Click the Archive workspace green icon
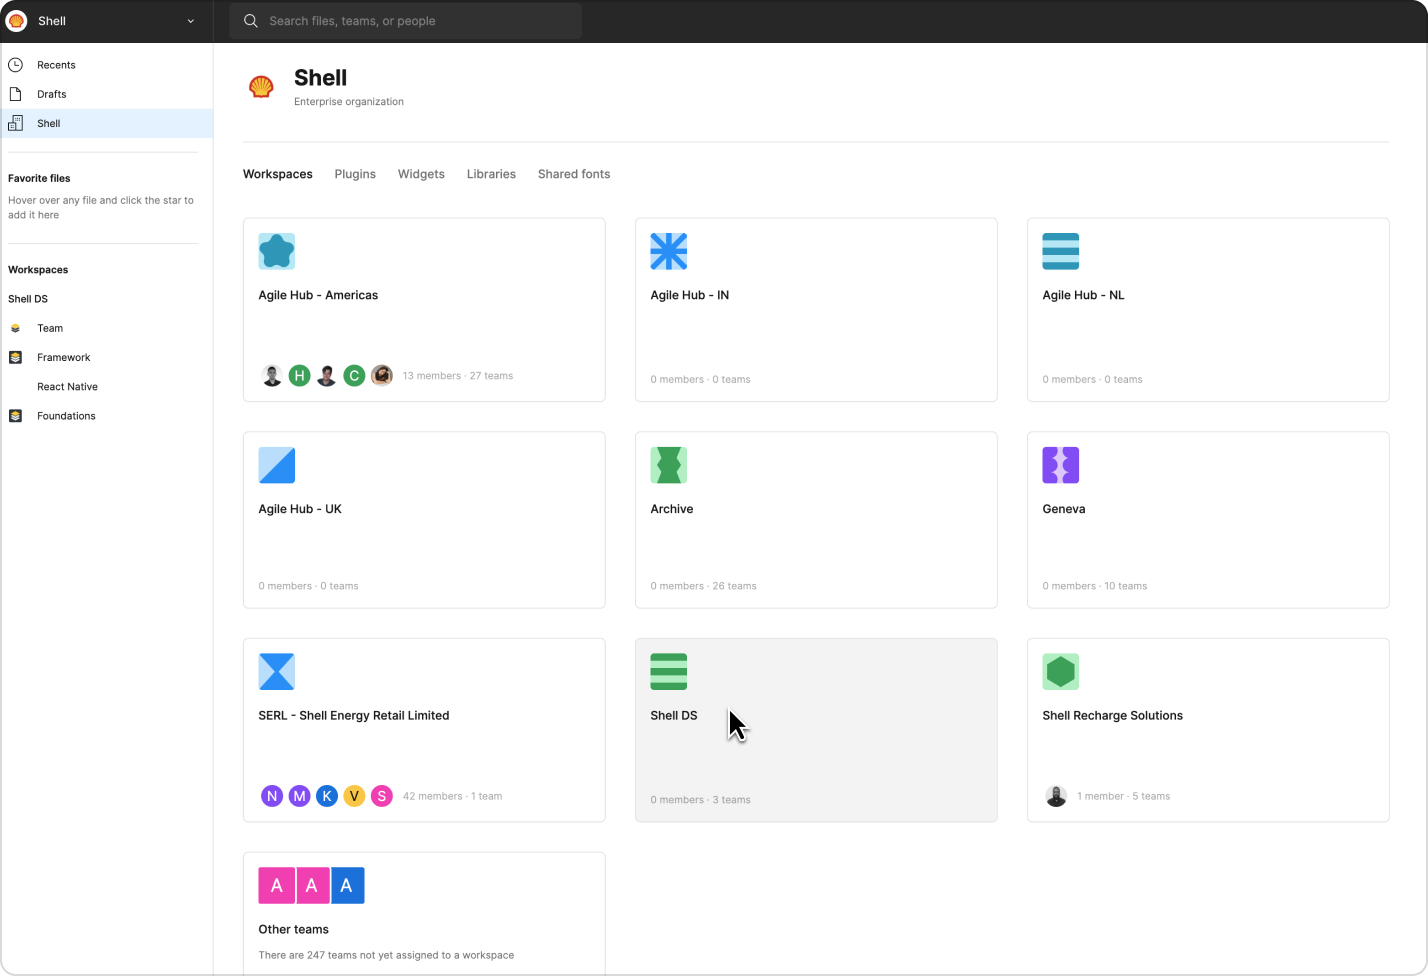 [x=669, y=465]
